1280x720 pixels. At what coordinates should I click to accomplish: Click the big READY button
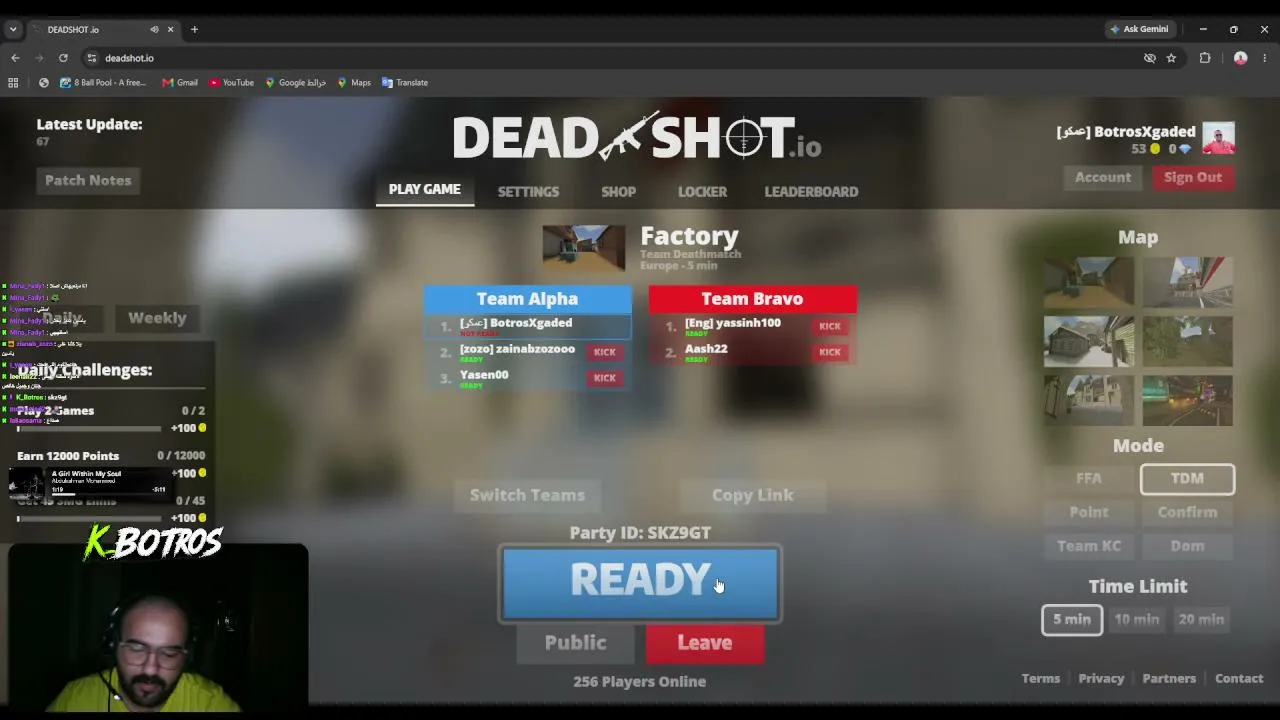click(x=640, y=583)
